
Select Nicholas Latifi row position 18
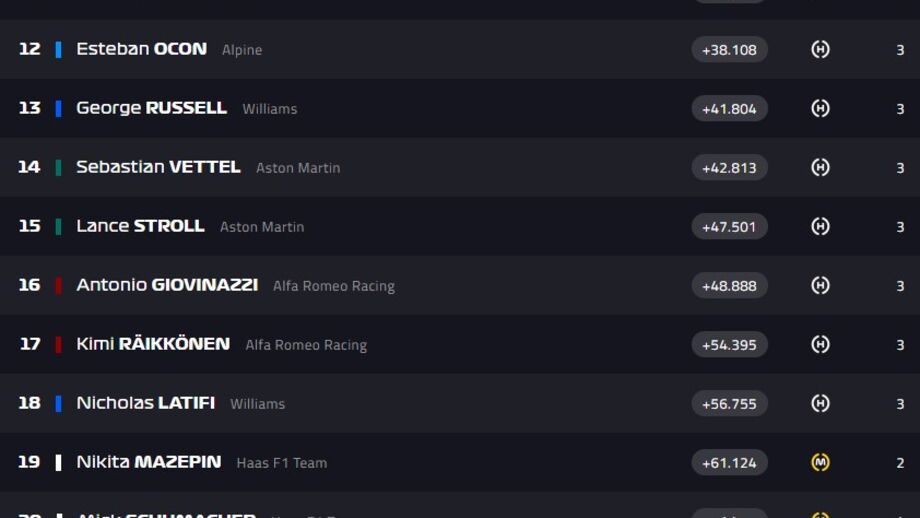pyautogui.click(x=29, y=403)
